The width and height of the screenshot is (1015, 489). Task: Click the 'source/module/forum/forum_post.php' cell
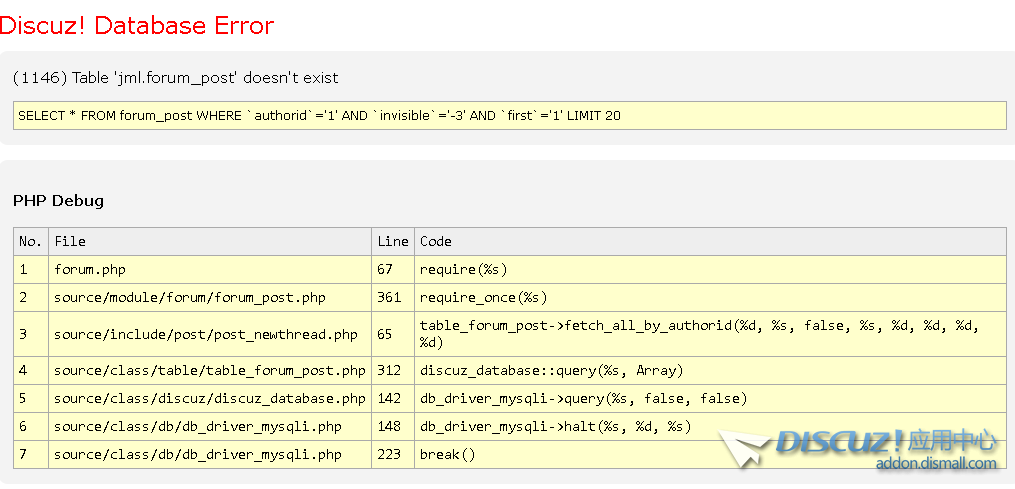pyautogui.click(x=210, y=298)
